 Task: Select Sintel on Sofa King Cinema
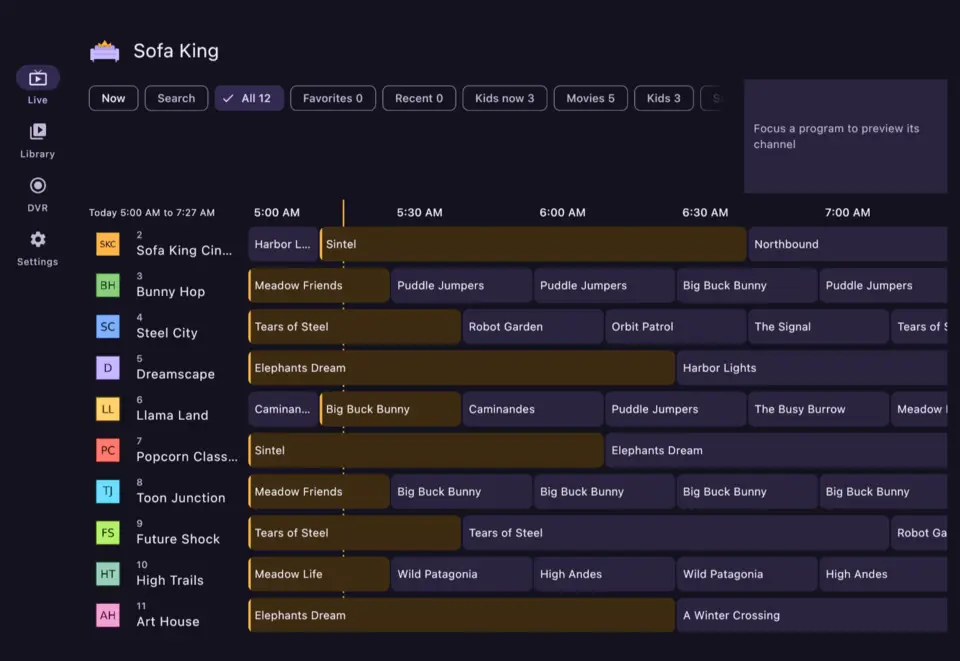tap(533, 244)
